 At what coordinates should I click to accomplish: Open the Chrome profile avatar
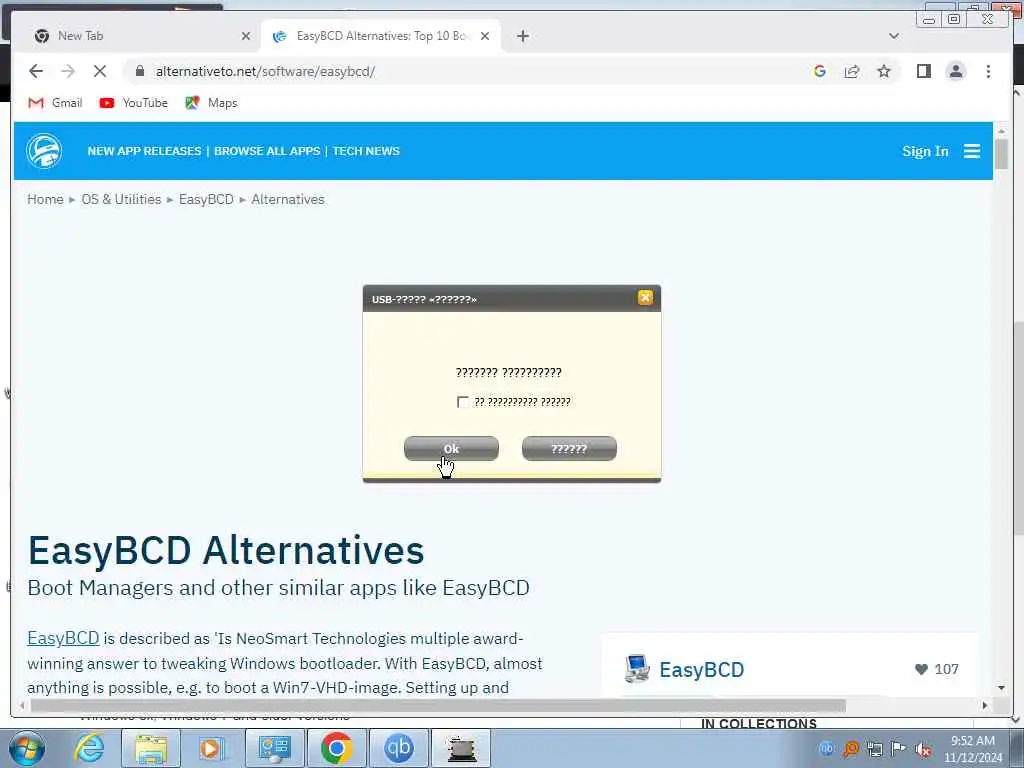click(955, 71)
